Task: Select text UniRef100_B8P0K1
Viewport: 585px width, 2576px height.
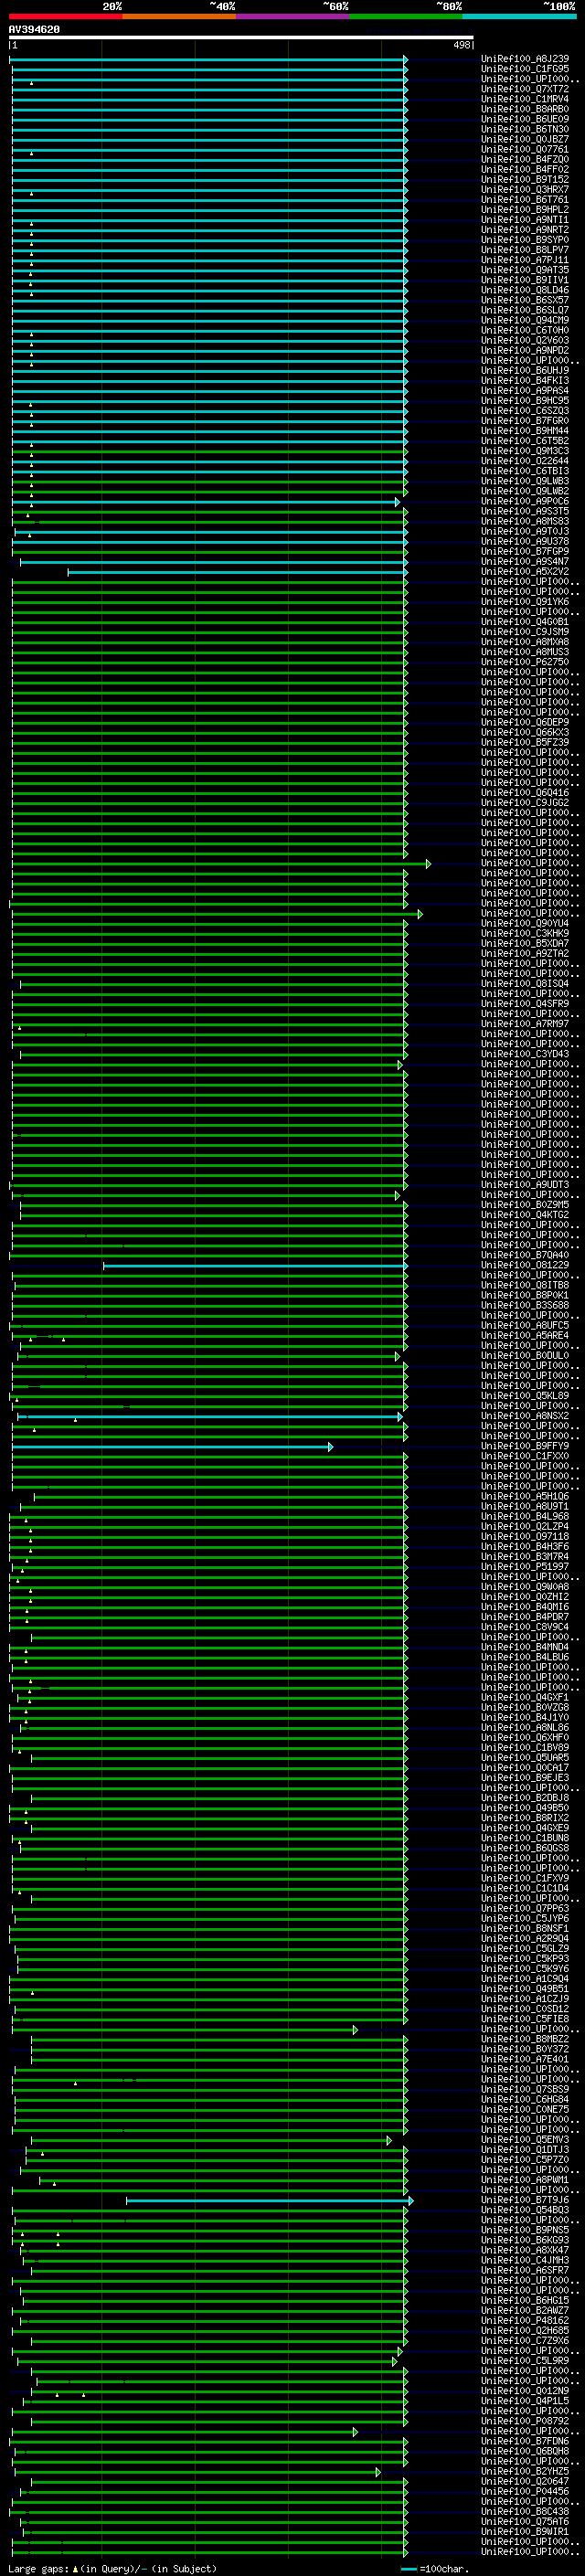Action: pyautogui.click(x=525, y=1295)
